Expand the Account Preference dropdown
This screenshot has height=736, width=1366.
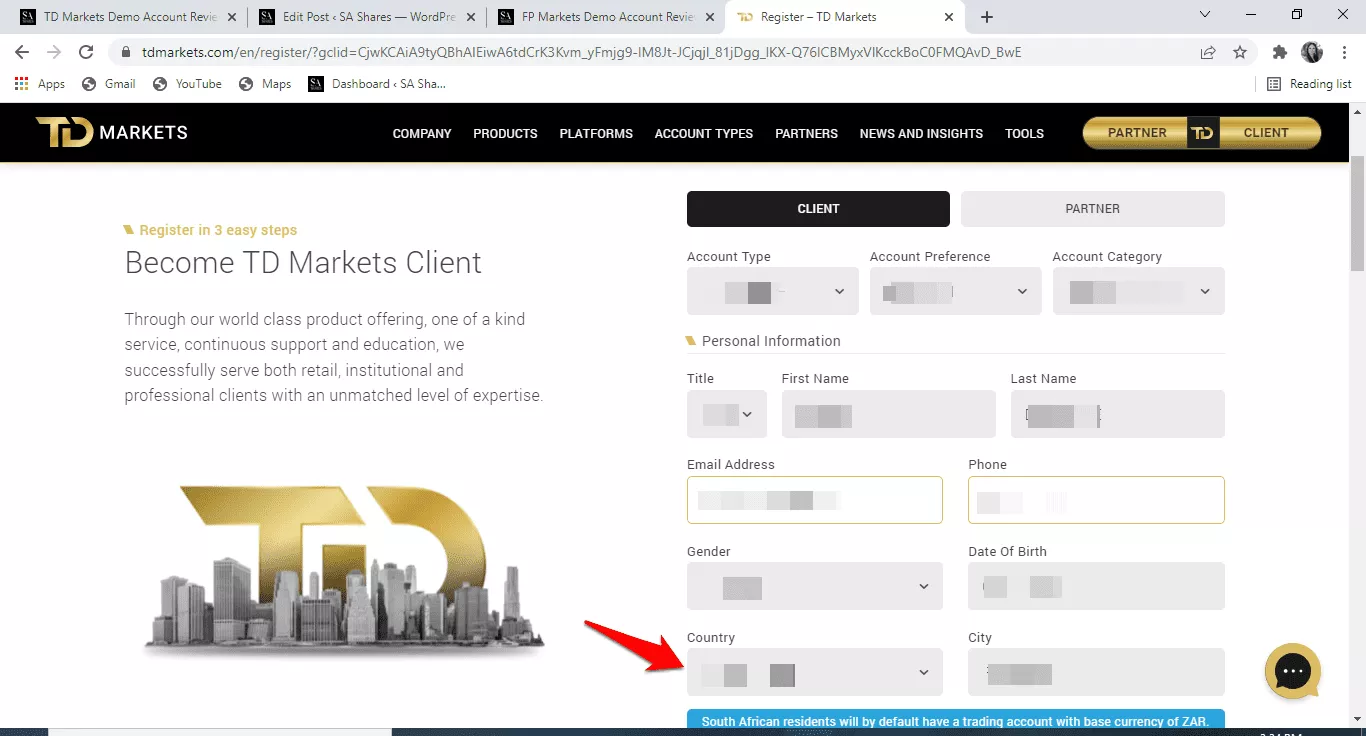tap(955, 291)
